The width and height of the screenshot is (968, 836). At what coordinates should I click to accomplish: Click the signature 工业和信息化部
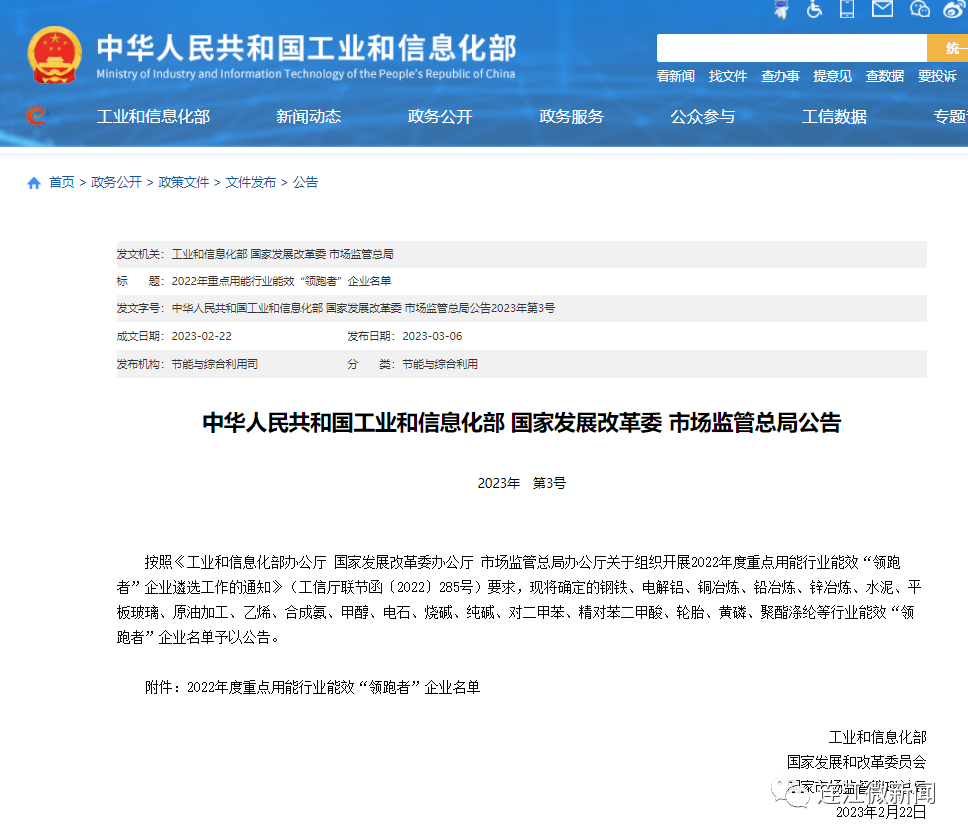(x=877, y=737)
